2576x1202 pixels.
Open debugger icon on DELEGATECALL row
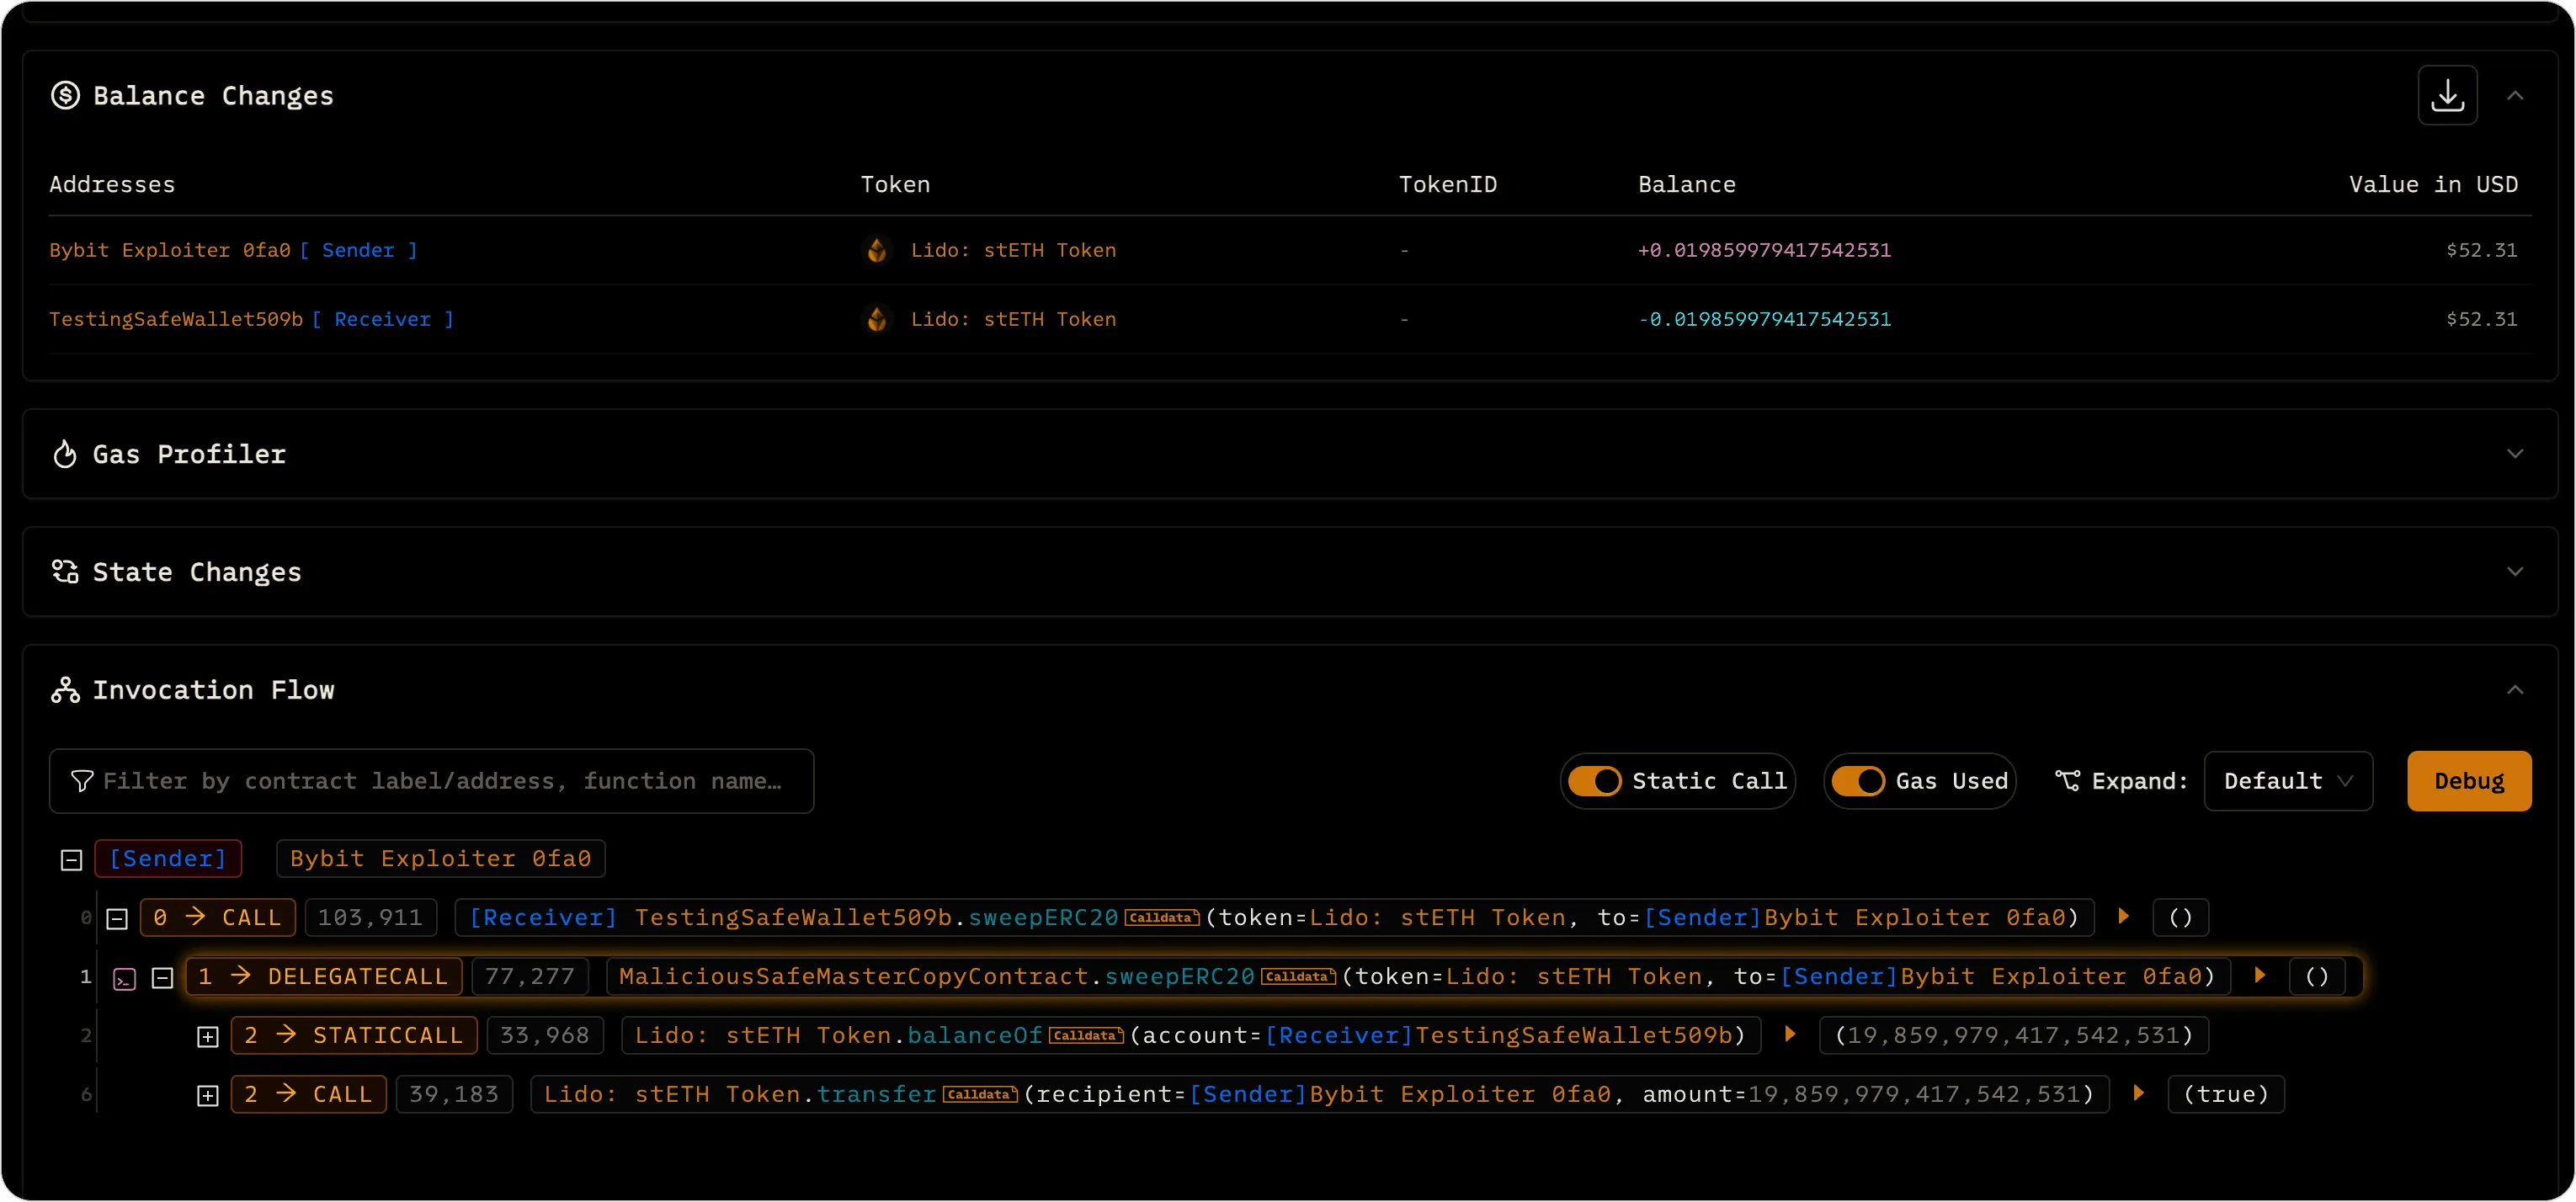[x=125, y=979]
